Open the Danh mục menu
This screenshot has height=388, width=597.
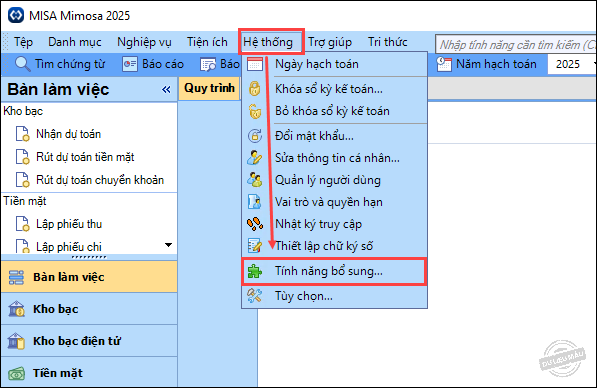75,42
